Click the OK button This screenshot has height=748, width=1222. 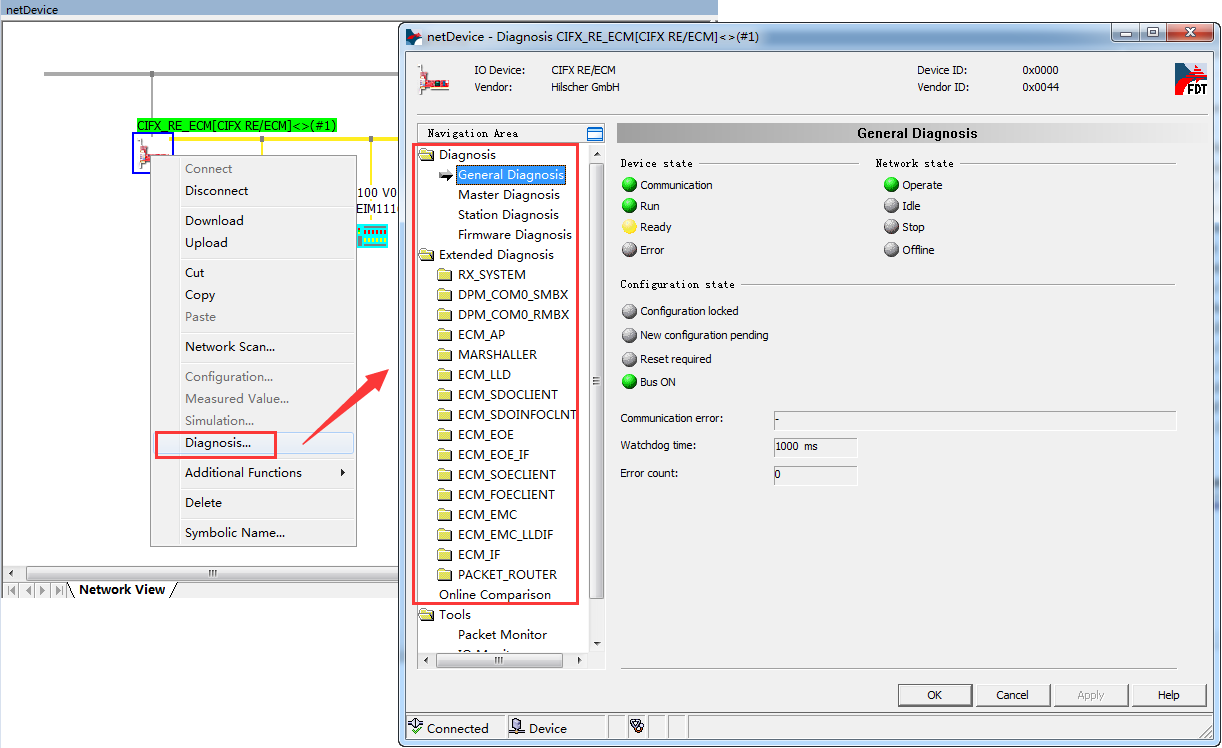[x=935, y=695]
